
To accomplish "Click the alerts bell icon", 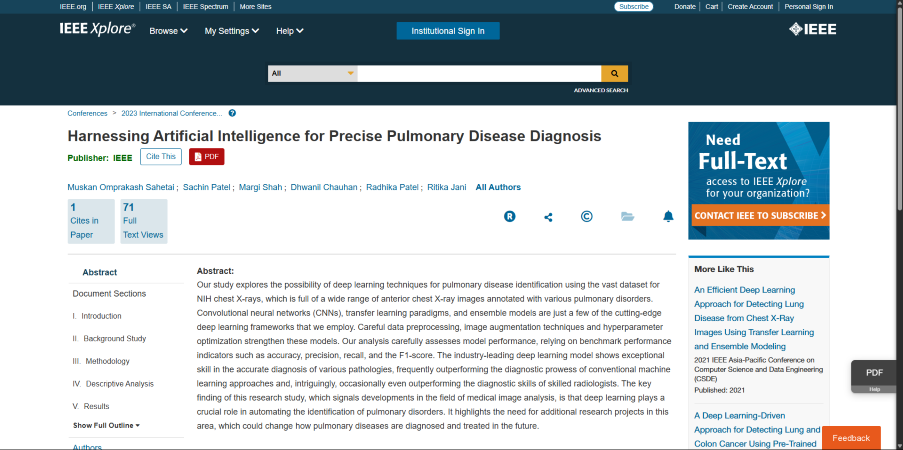I will click(668, 217).
